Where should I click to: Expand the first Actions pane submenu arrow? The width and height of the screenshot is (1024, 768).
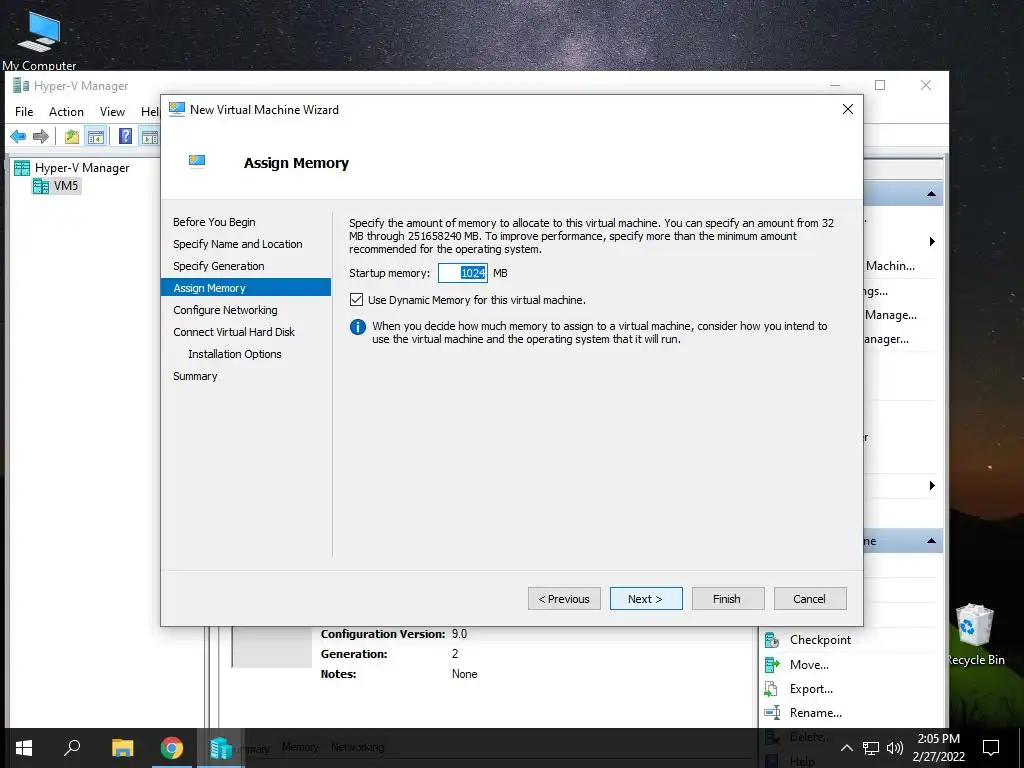point(932,242)
